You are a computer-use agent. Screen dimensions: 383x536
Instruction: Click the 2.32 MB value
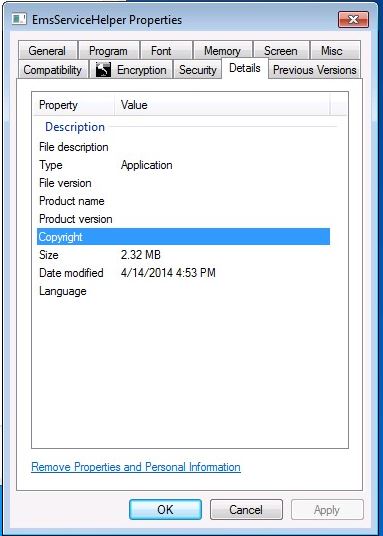point(141,255)
